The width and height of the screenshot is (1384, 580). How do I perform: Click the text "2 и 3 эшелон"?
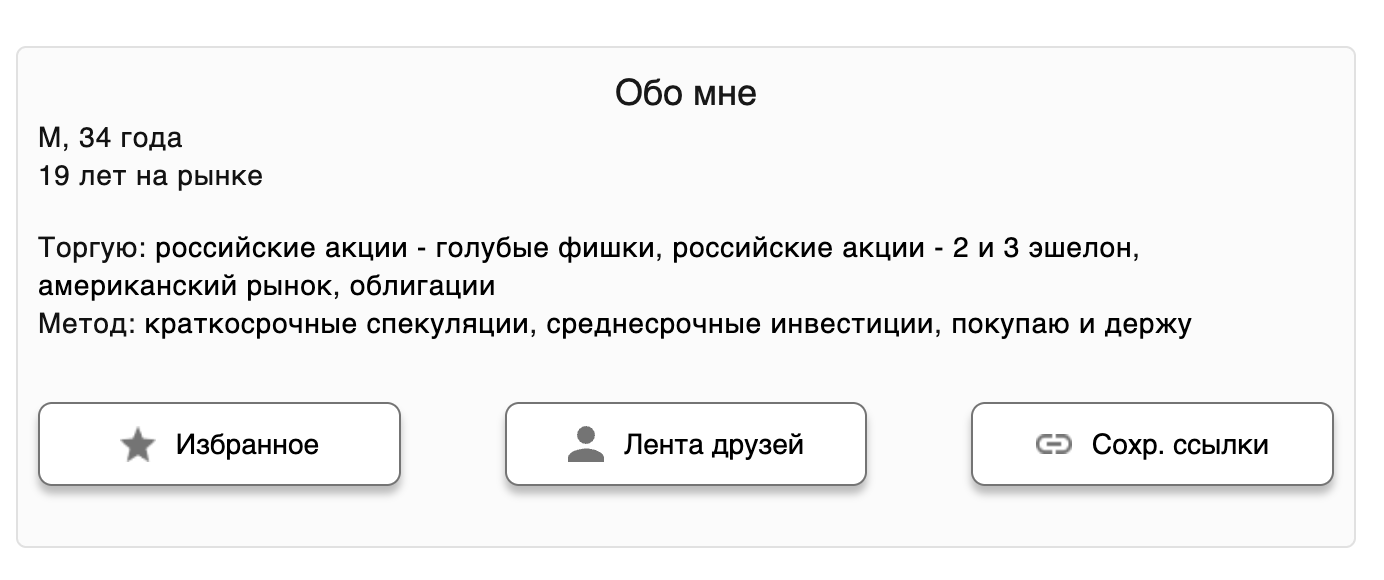[x=1046, y=247]
